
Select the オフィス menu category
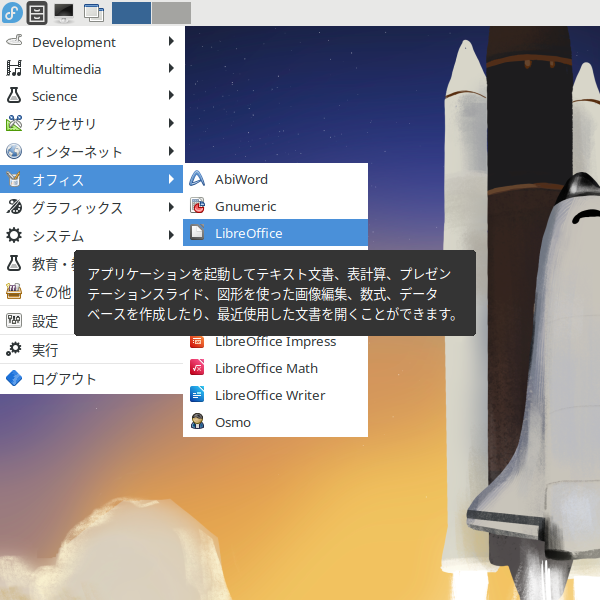coord(91,179)
